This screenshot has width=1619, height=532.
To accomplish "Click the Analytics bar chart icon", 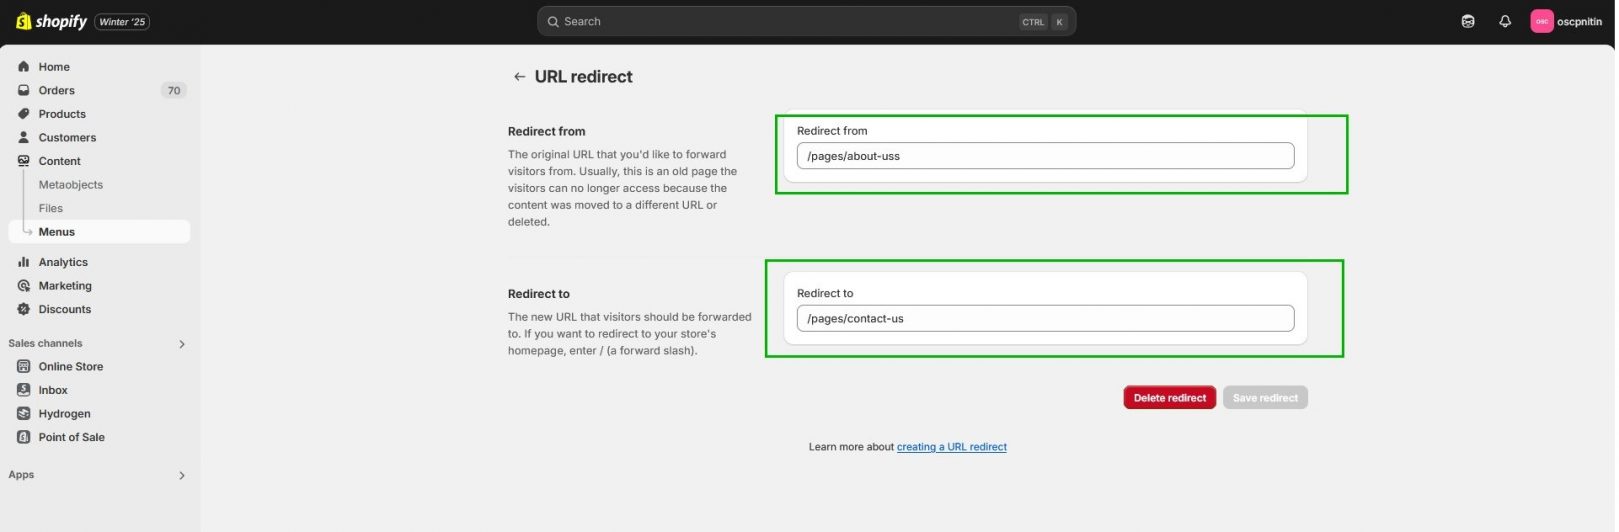I will pyautogui.click(x=24, y=262).
